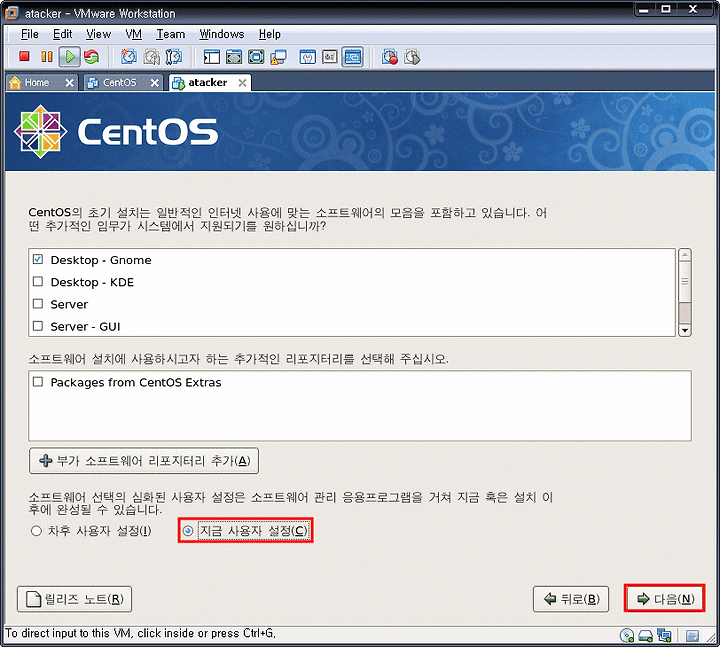Open the snapshot manager wrench icon
720x647 pixels.
174,57
